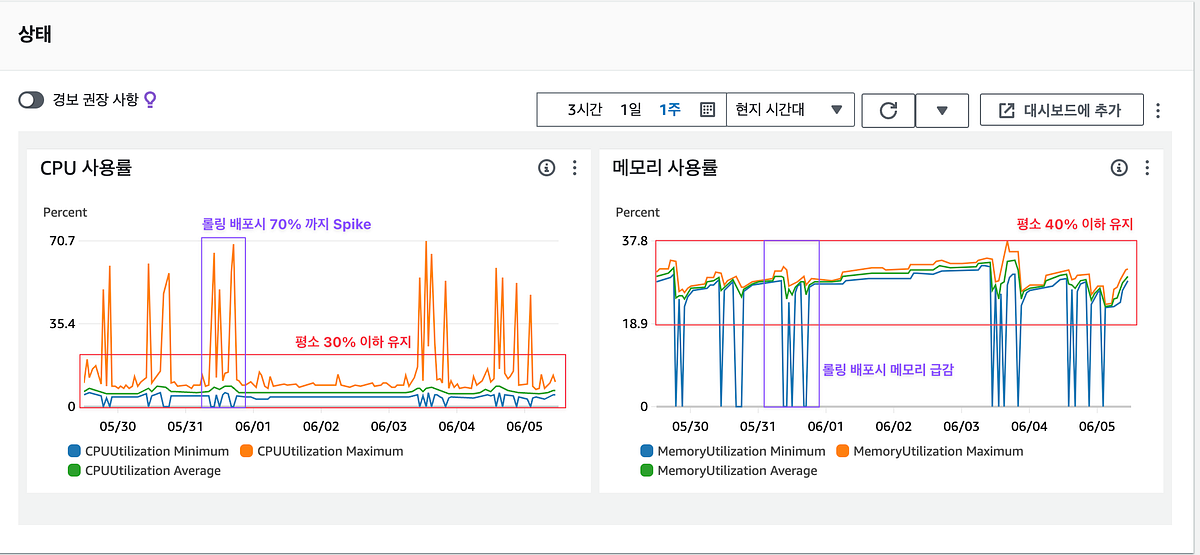Click the orange CPUUtilization Maximum color swatch
1200x555 pixels.
pyautogui.click(x=246, y=451)
